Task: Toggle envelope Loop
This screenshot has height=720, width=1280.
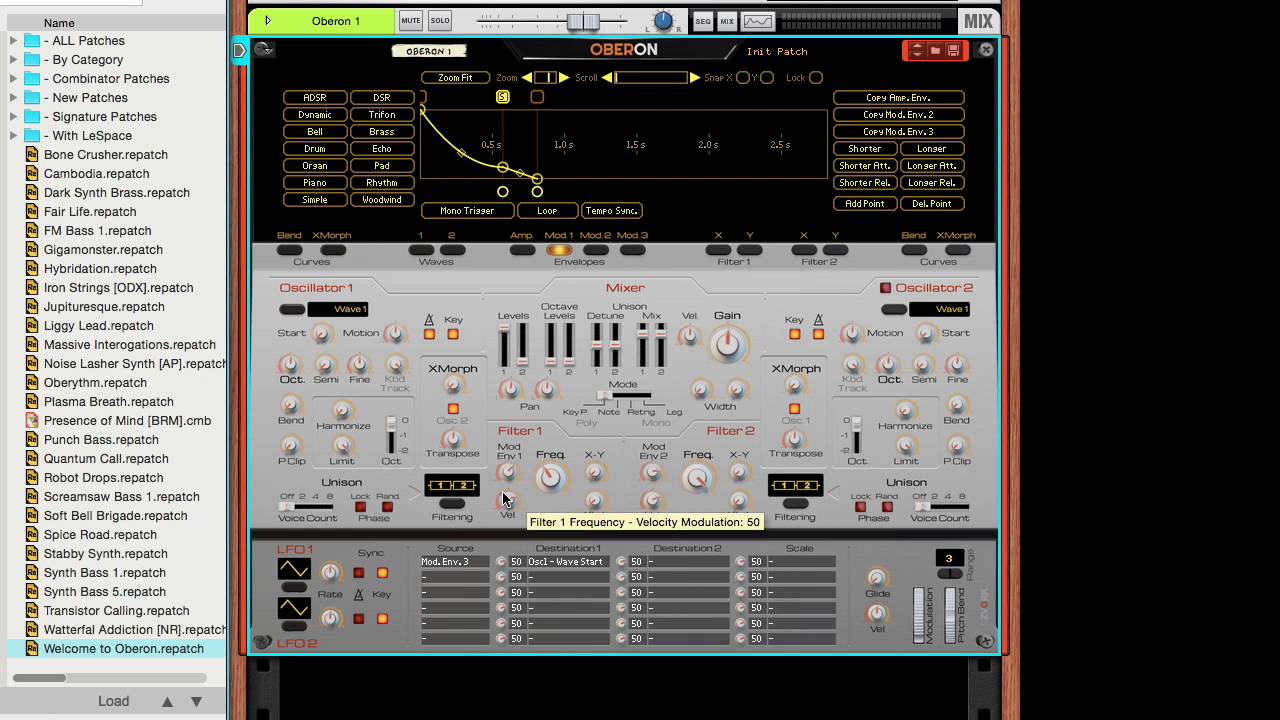Action: tap(547, 211)
